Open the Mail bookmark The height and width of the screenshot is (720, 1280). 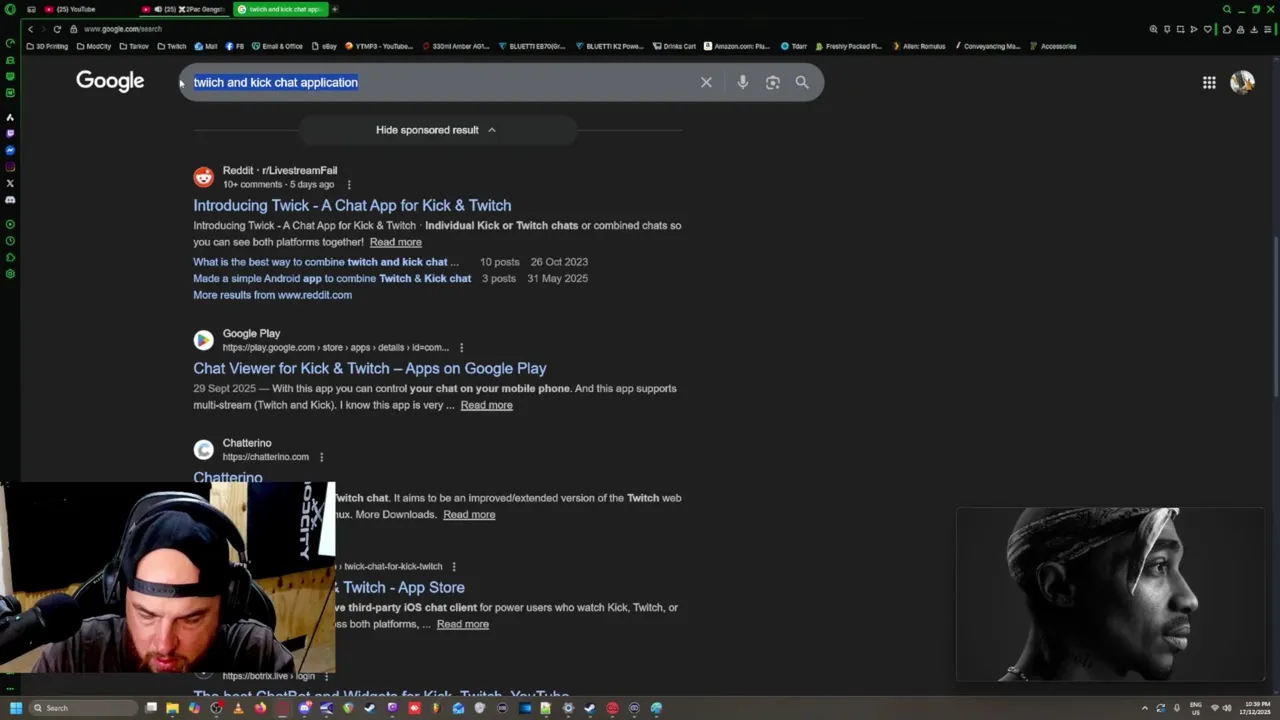point(206,46)
